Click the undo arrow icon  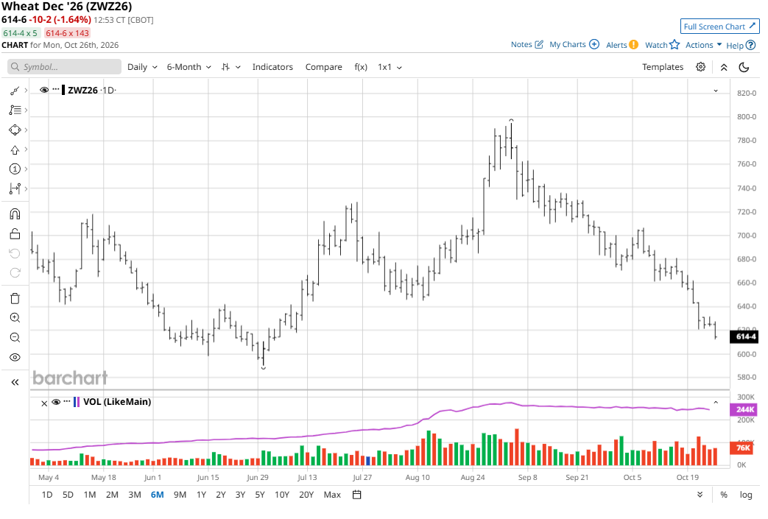(x=15, y=254)
